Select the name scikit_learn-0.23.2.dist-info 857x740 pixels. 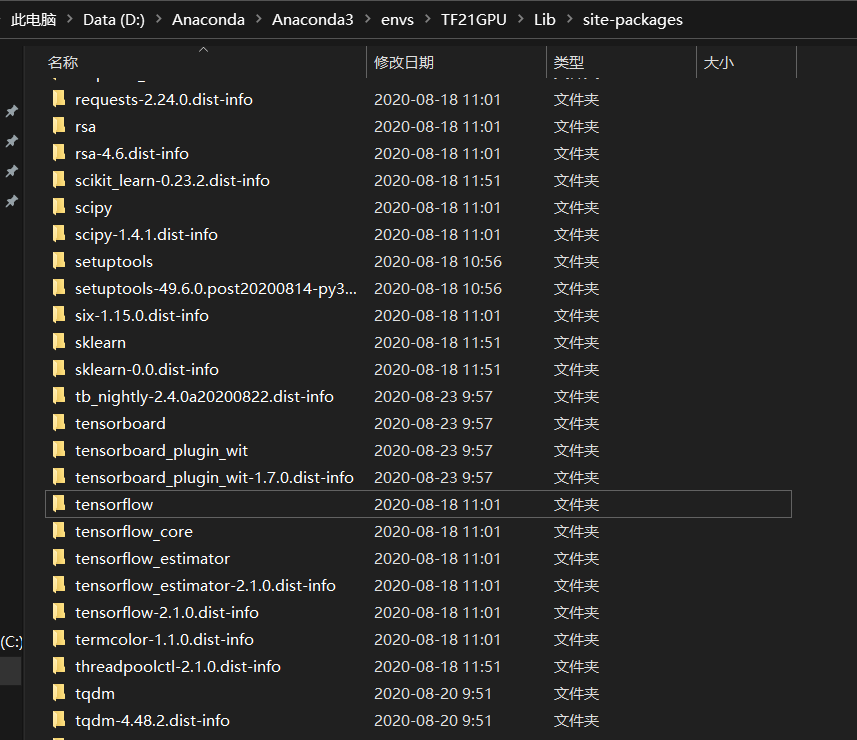pos(172,180)
